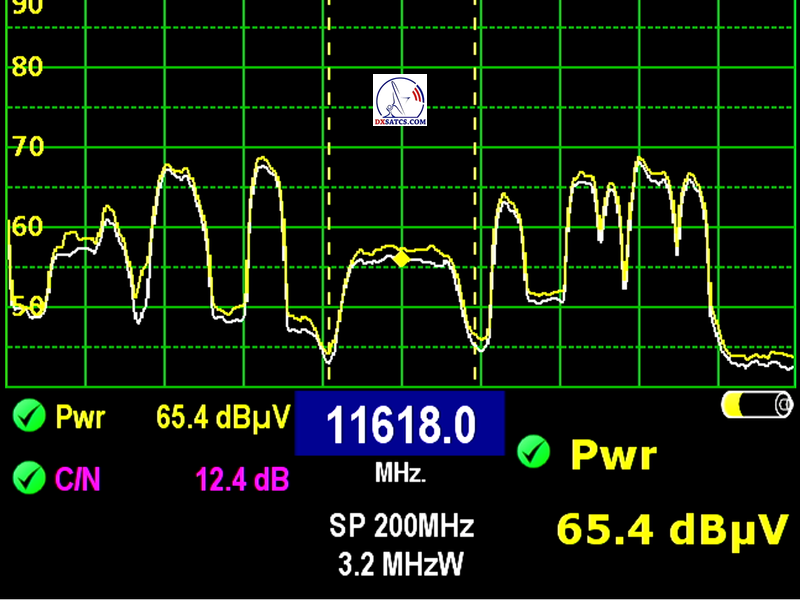Click the yellow battery level icon
The height and width of the screenshot is (600, 800).
[757, 405]
